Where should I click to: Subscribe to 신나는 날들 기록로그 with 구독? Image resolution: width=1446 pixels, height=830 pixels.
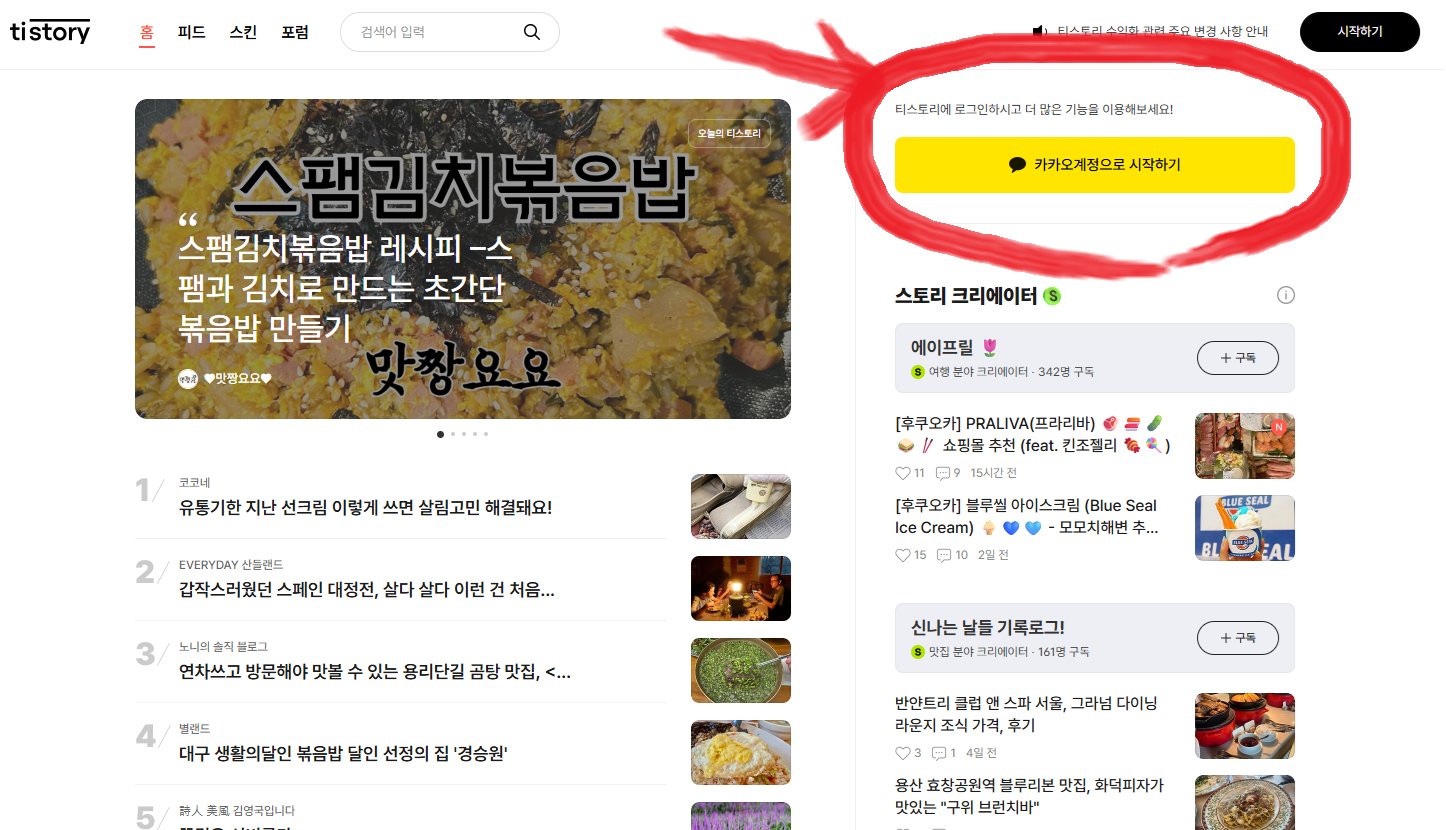[1238, 637]
